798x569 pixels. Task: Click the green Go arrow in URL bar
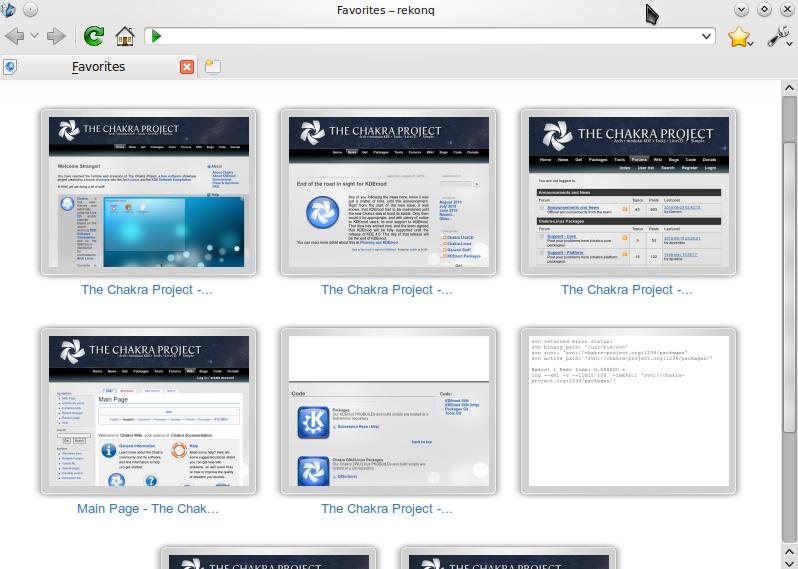(x=155, y=36)
